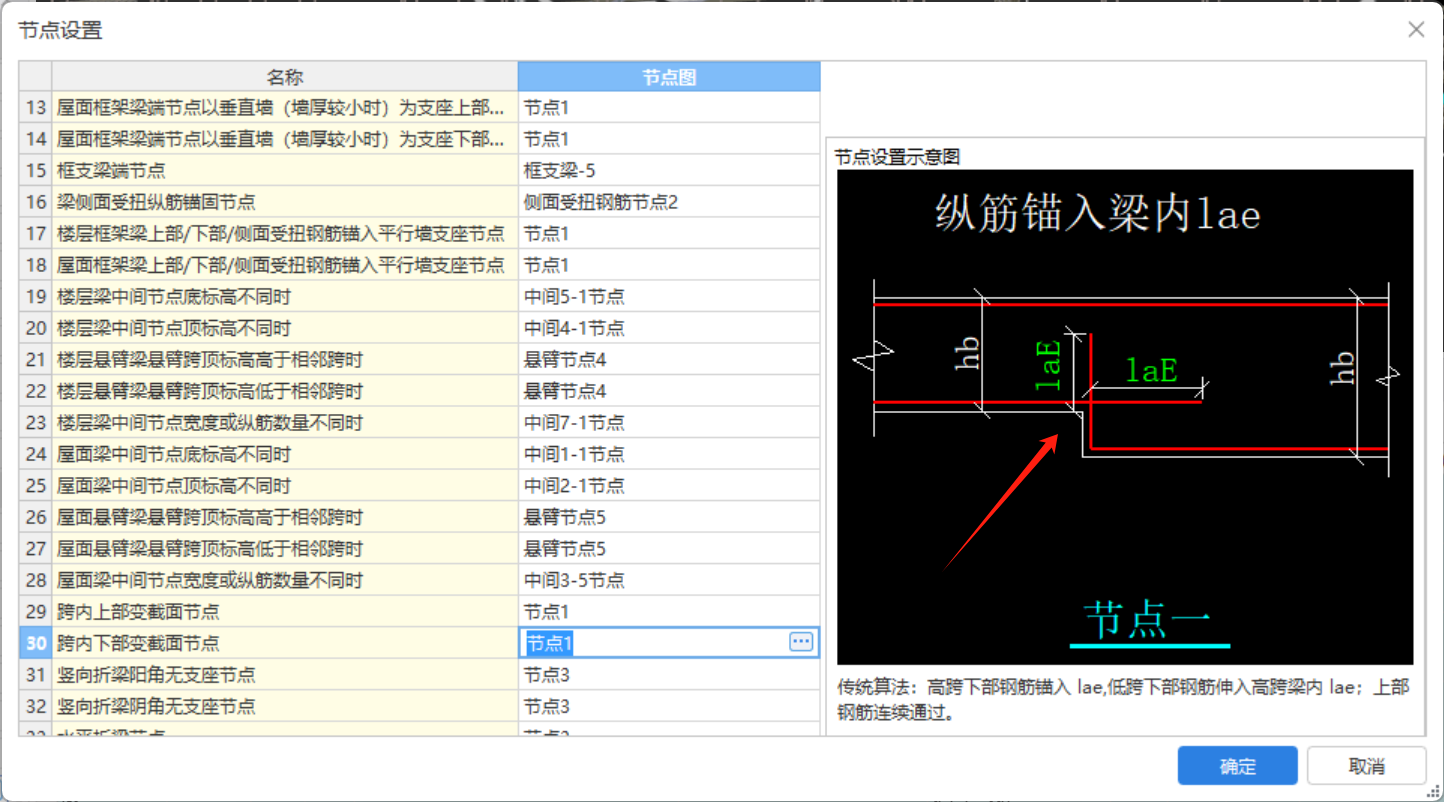Confirm with the 确定 button
This screenshot has width=1444, height=802.
[1237, 766]
